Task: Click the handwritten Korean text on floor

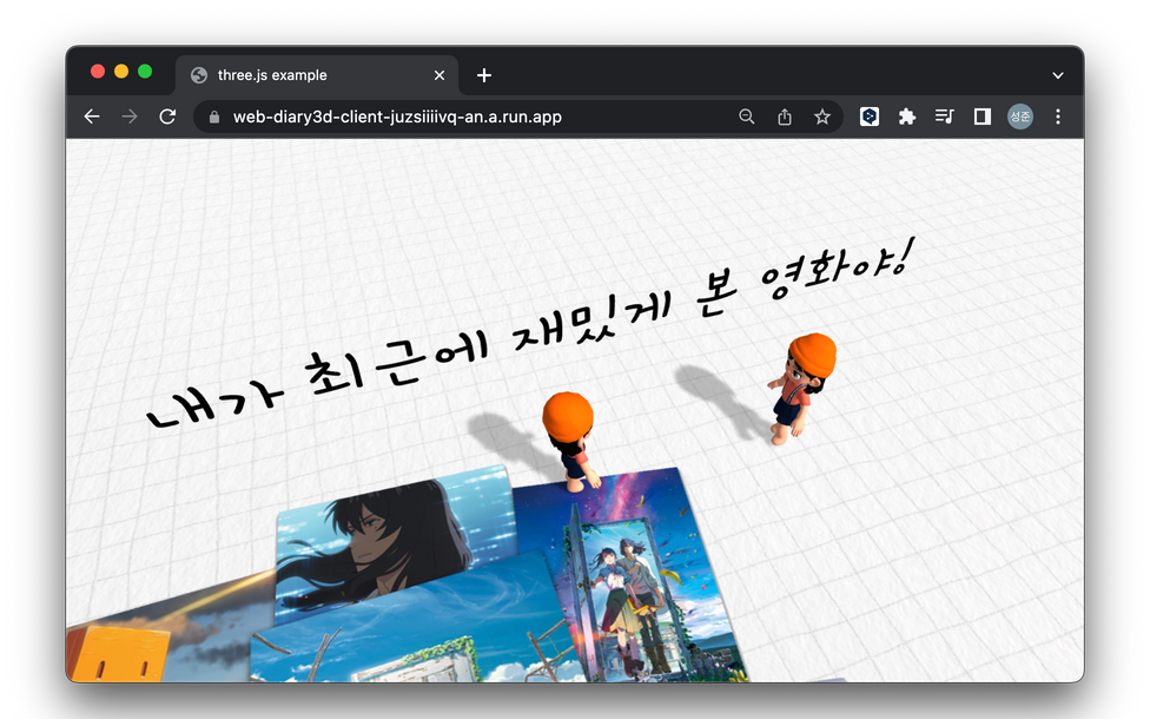Action: (530, 334)
